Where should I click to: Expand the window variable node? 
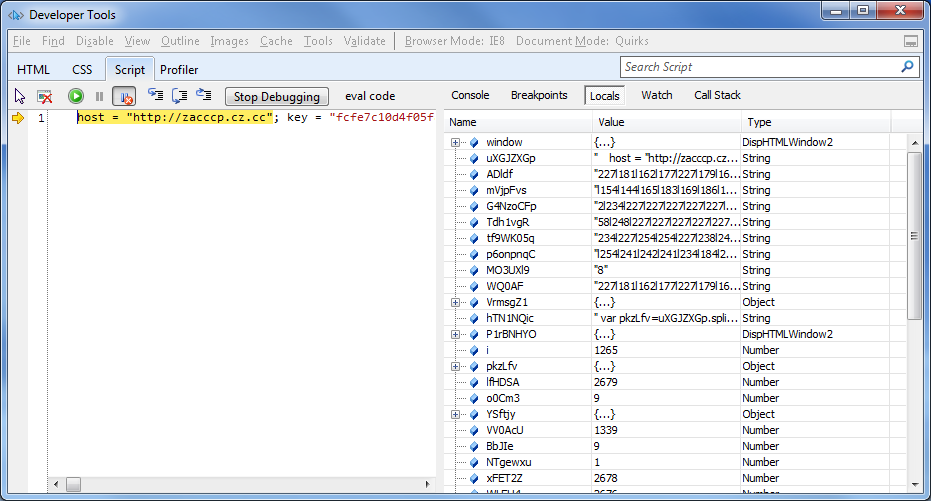(456, 142)
